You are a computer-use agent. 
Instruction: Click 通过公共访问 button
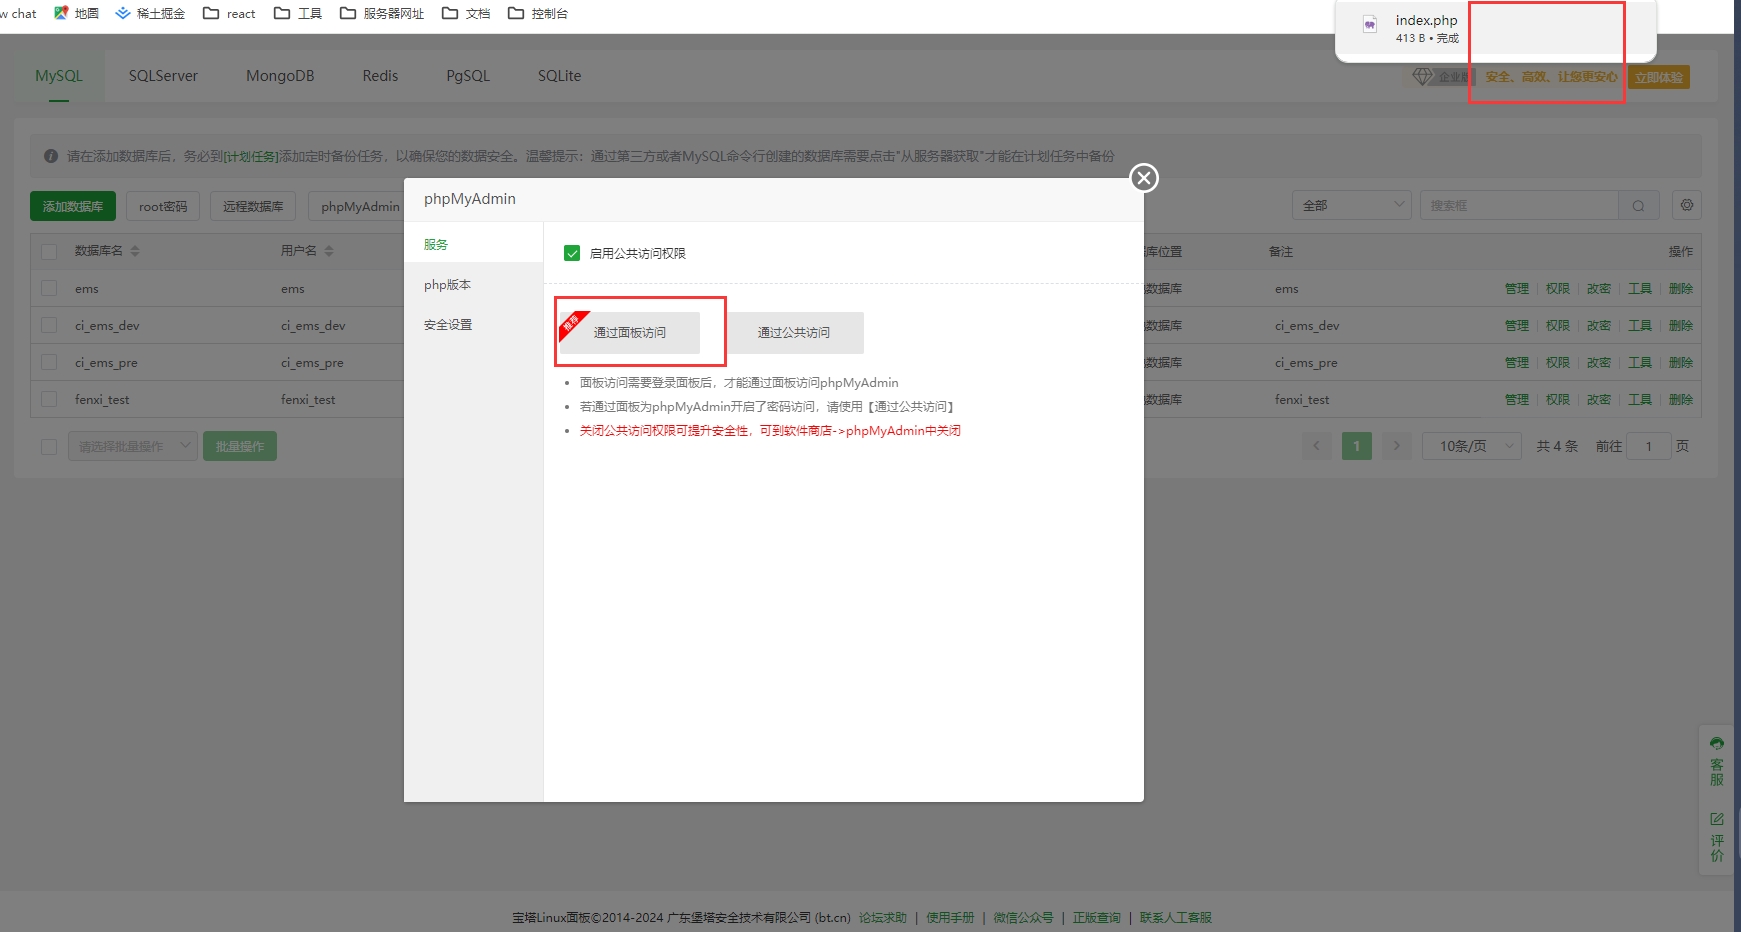click(x=794, y=332)
